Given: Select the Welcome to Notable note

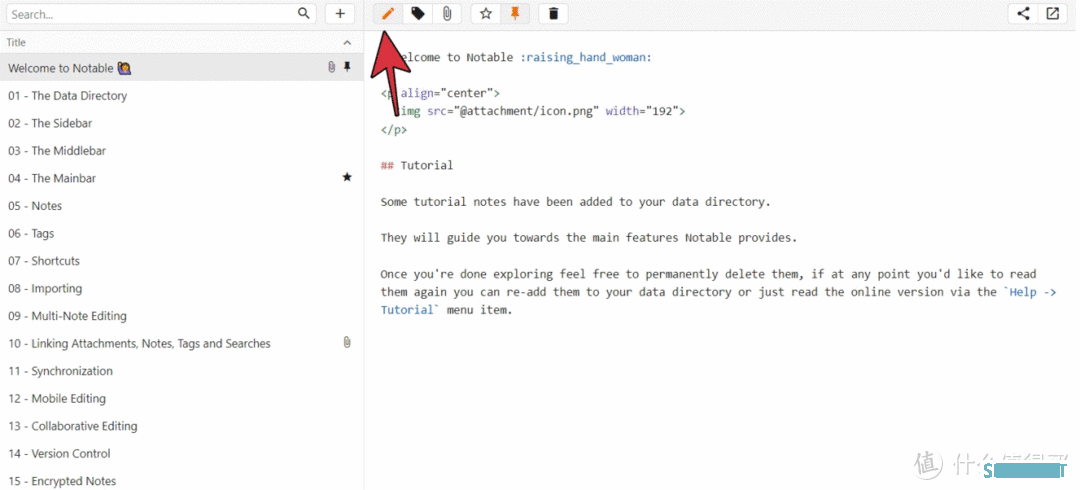Looking at the screenshot, I should [182, 68].
